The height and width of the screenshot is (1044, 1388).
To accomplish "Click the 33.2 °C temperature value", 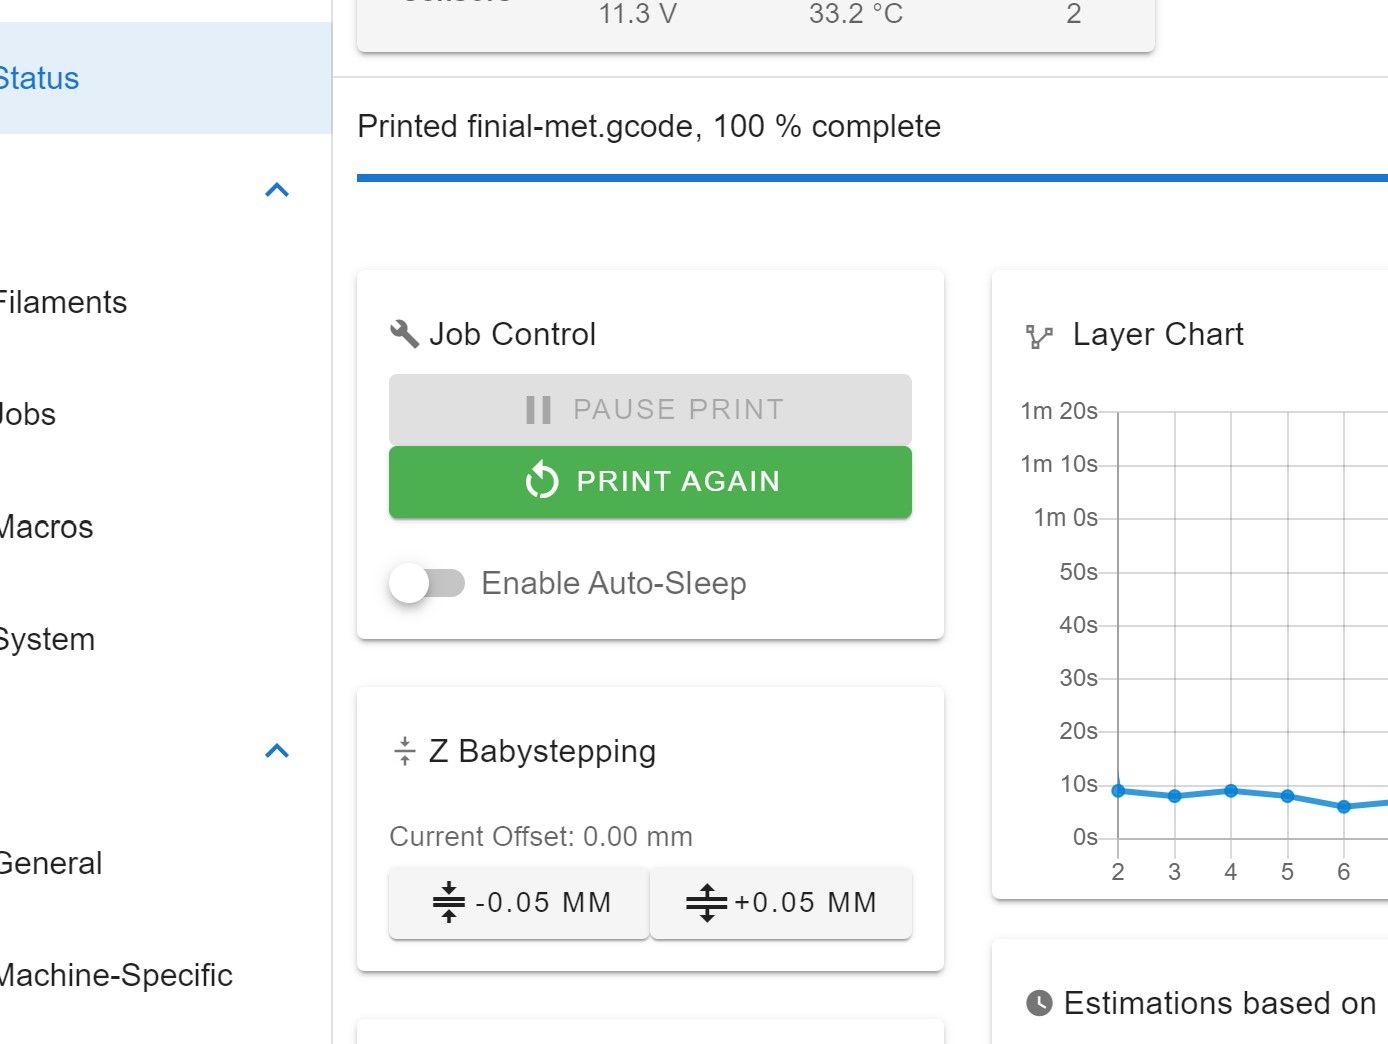I will tap(856, 14).
